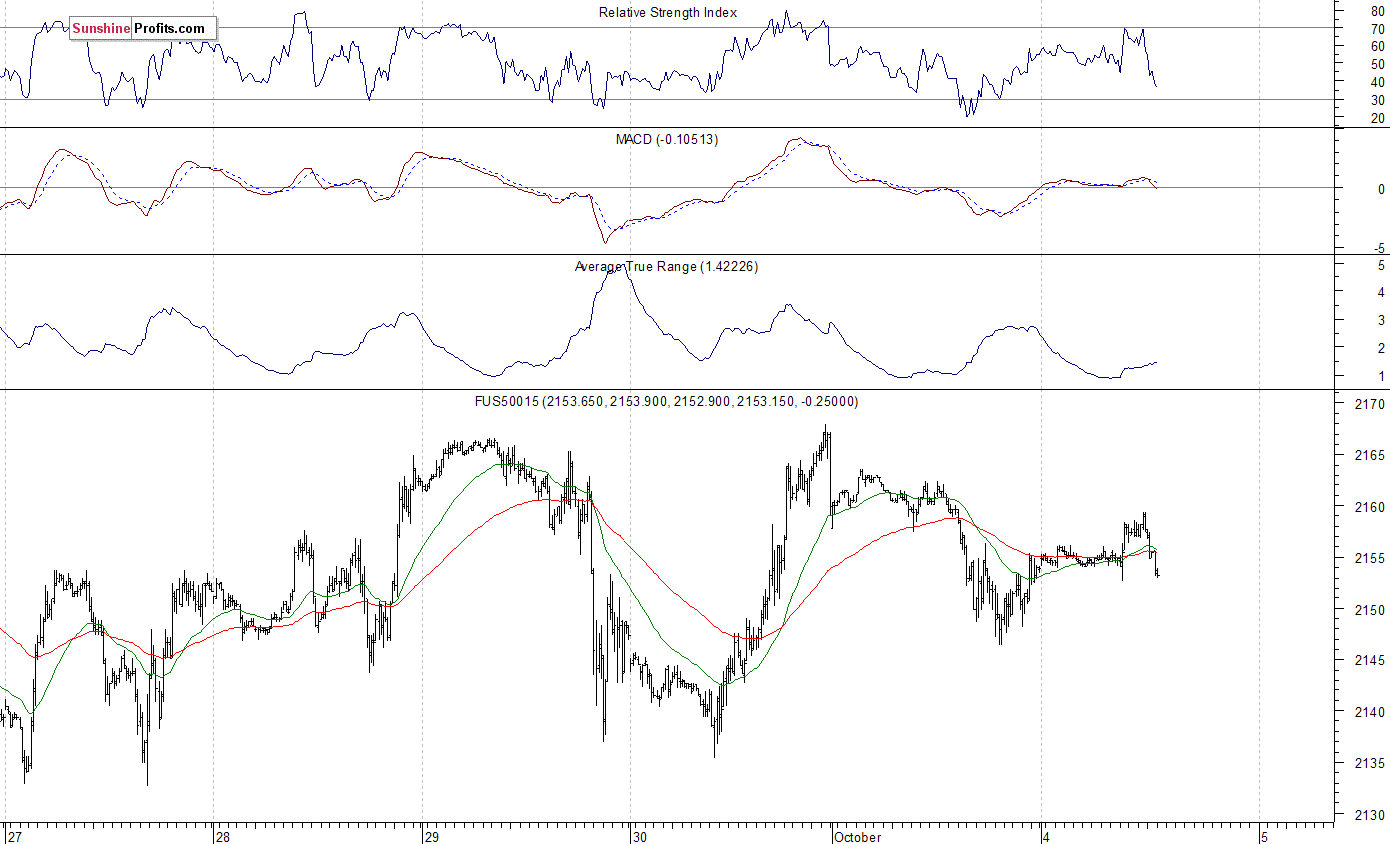The image size is (1390, 844).
Task: Click the date label 27 on axis
Action: click(x=13, y=836)
